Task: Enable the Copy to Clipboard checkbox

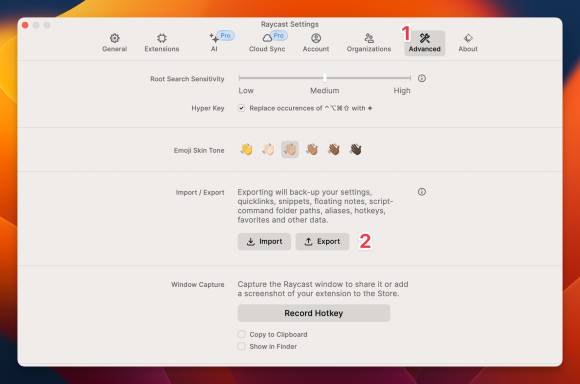Action: click(x=242, y=334)
